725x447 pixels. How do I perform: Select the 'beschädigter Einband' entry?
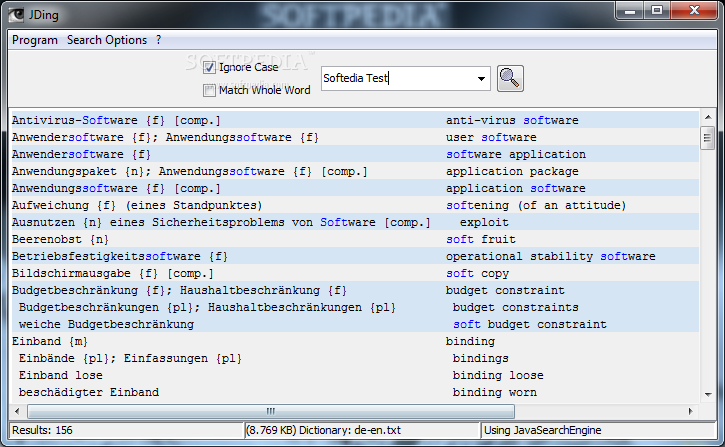[89, 392]
